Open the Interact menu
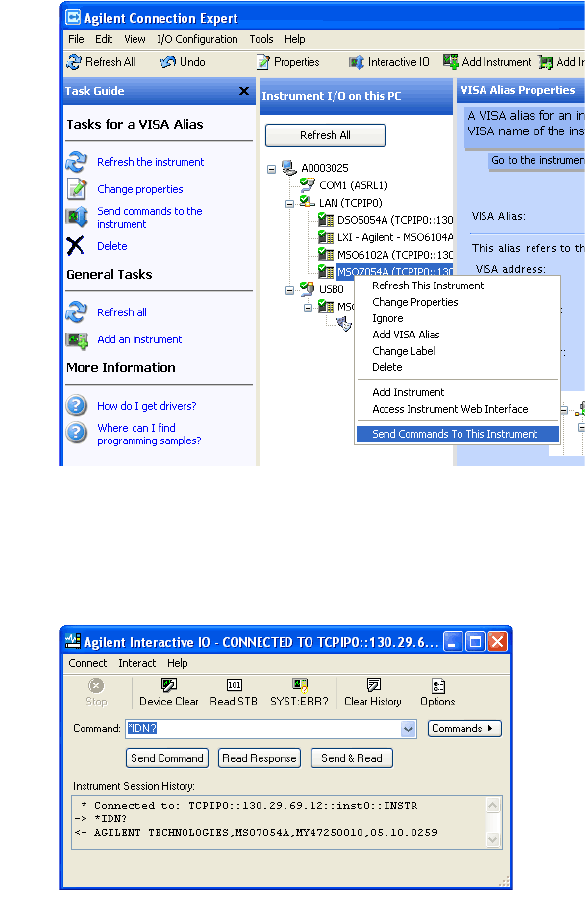The width and height of the screenshot is (586, 919). [x=137, y=663]
